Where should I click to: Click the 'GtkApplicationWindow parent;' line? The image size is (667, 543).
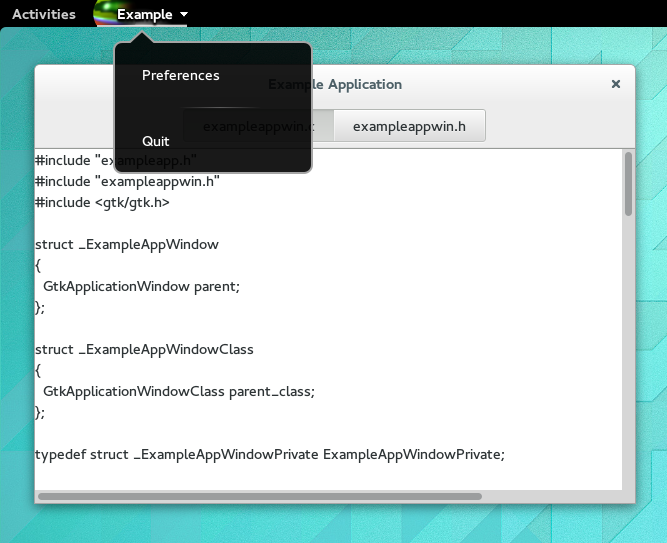(141, 286)
